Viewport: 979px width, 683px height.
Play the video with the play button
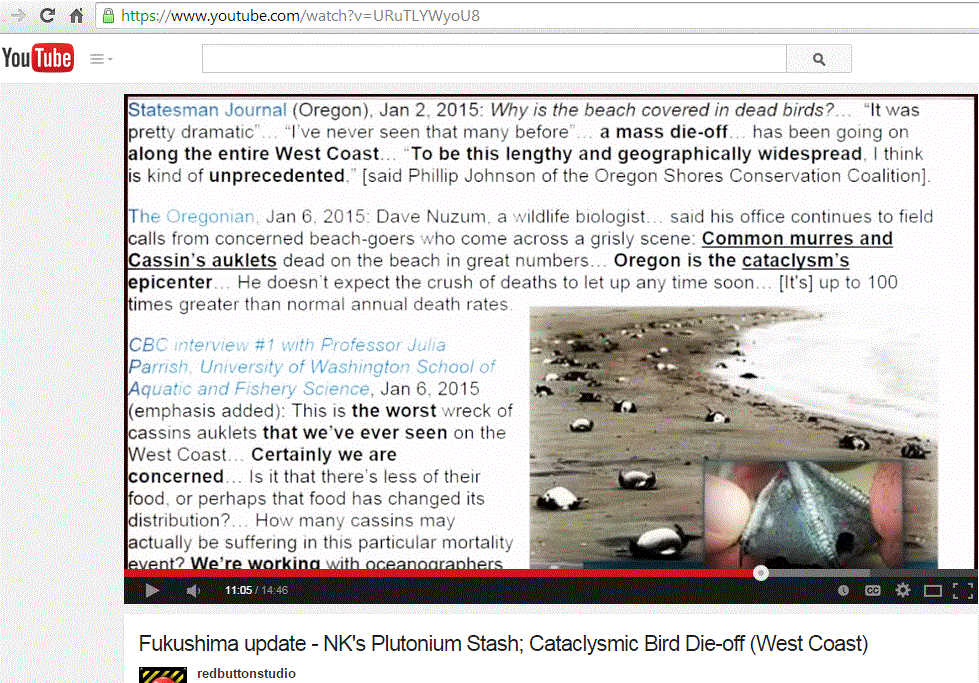pos(152,590)
